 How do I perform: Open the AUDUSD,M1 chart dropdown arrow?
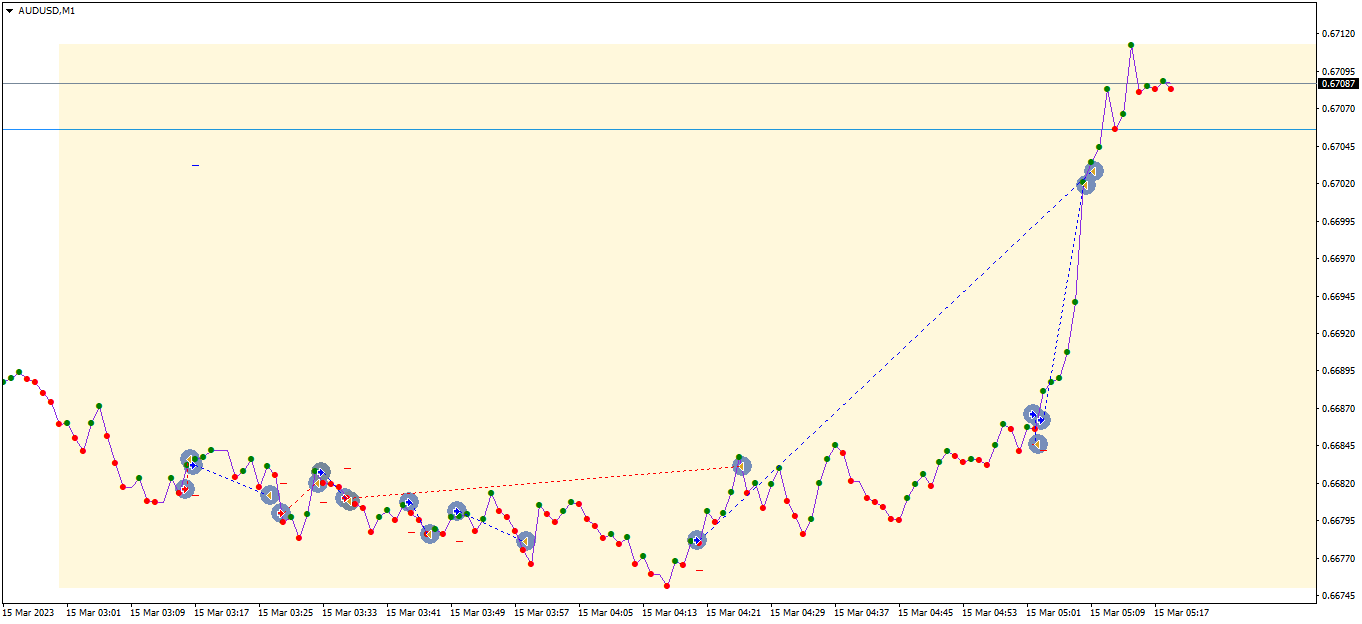click(x=10, y=10)
